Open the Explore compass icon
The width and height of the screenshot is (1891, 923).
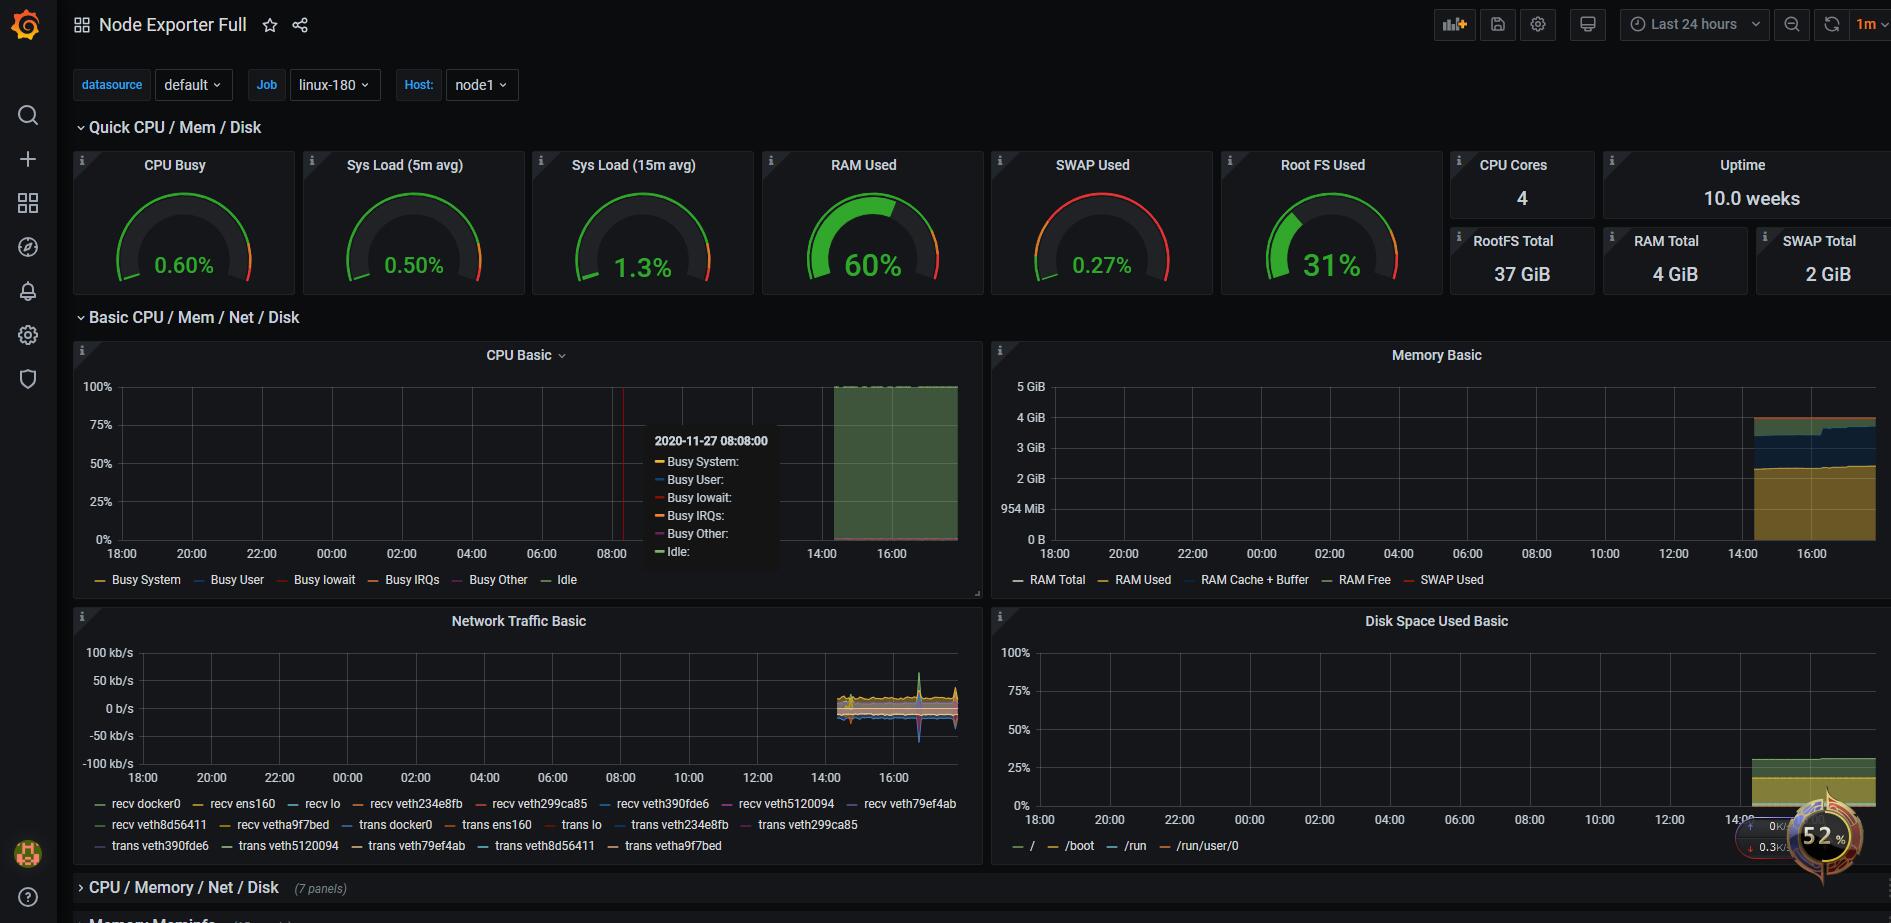click(28, 247)
